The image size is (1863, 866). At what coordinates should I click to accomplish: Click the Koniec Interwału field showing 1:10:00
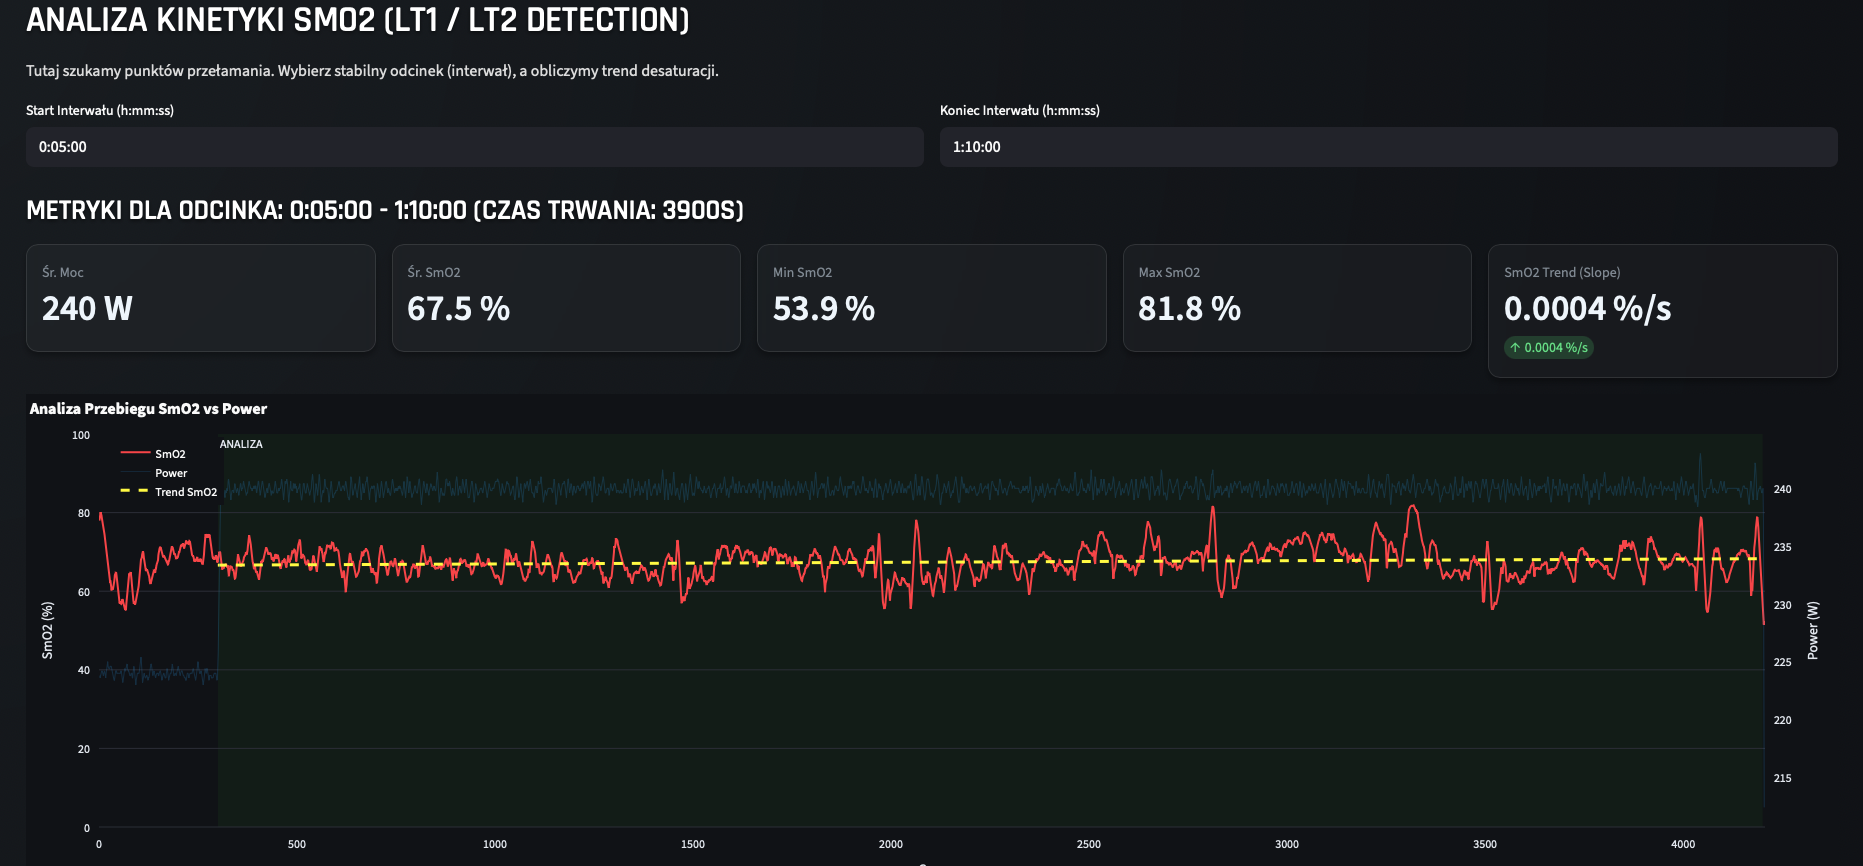(x=1387, y=147)
